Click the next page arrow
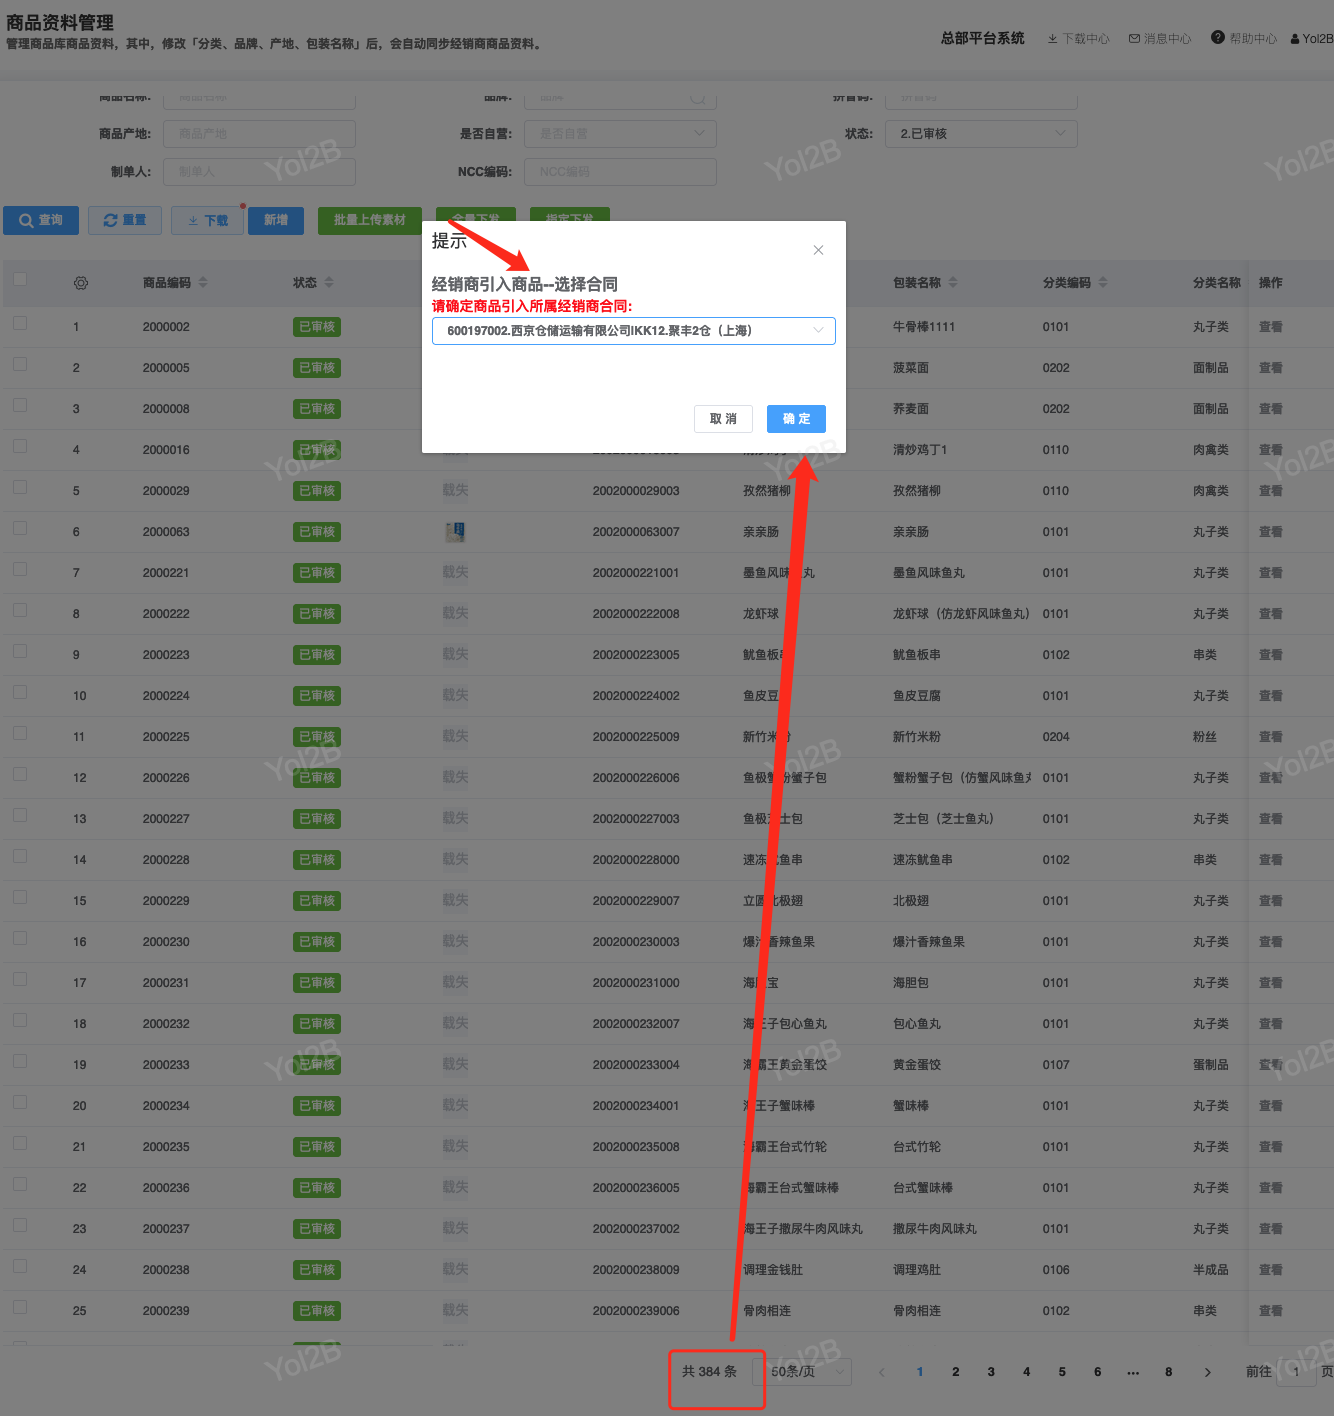This screenshot has height=1416, width=1334. pos(1208,1372)
